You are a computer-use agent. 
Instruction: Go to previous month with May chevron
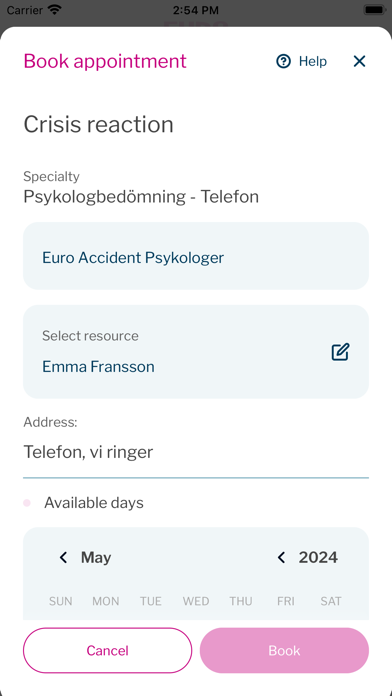click(63, 558)
